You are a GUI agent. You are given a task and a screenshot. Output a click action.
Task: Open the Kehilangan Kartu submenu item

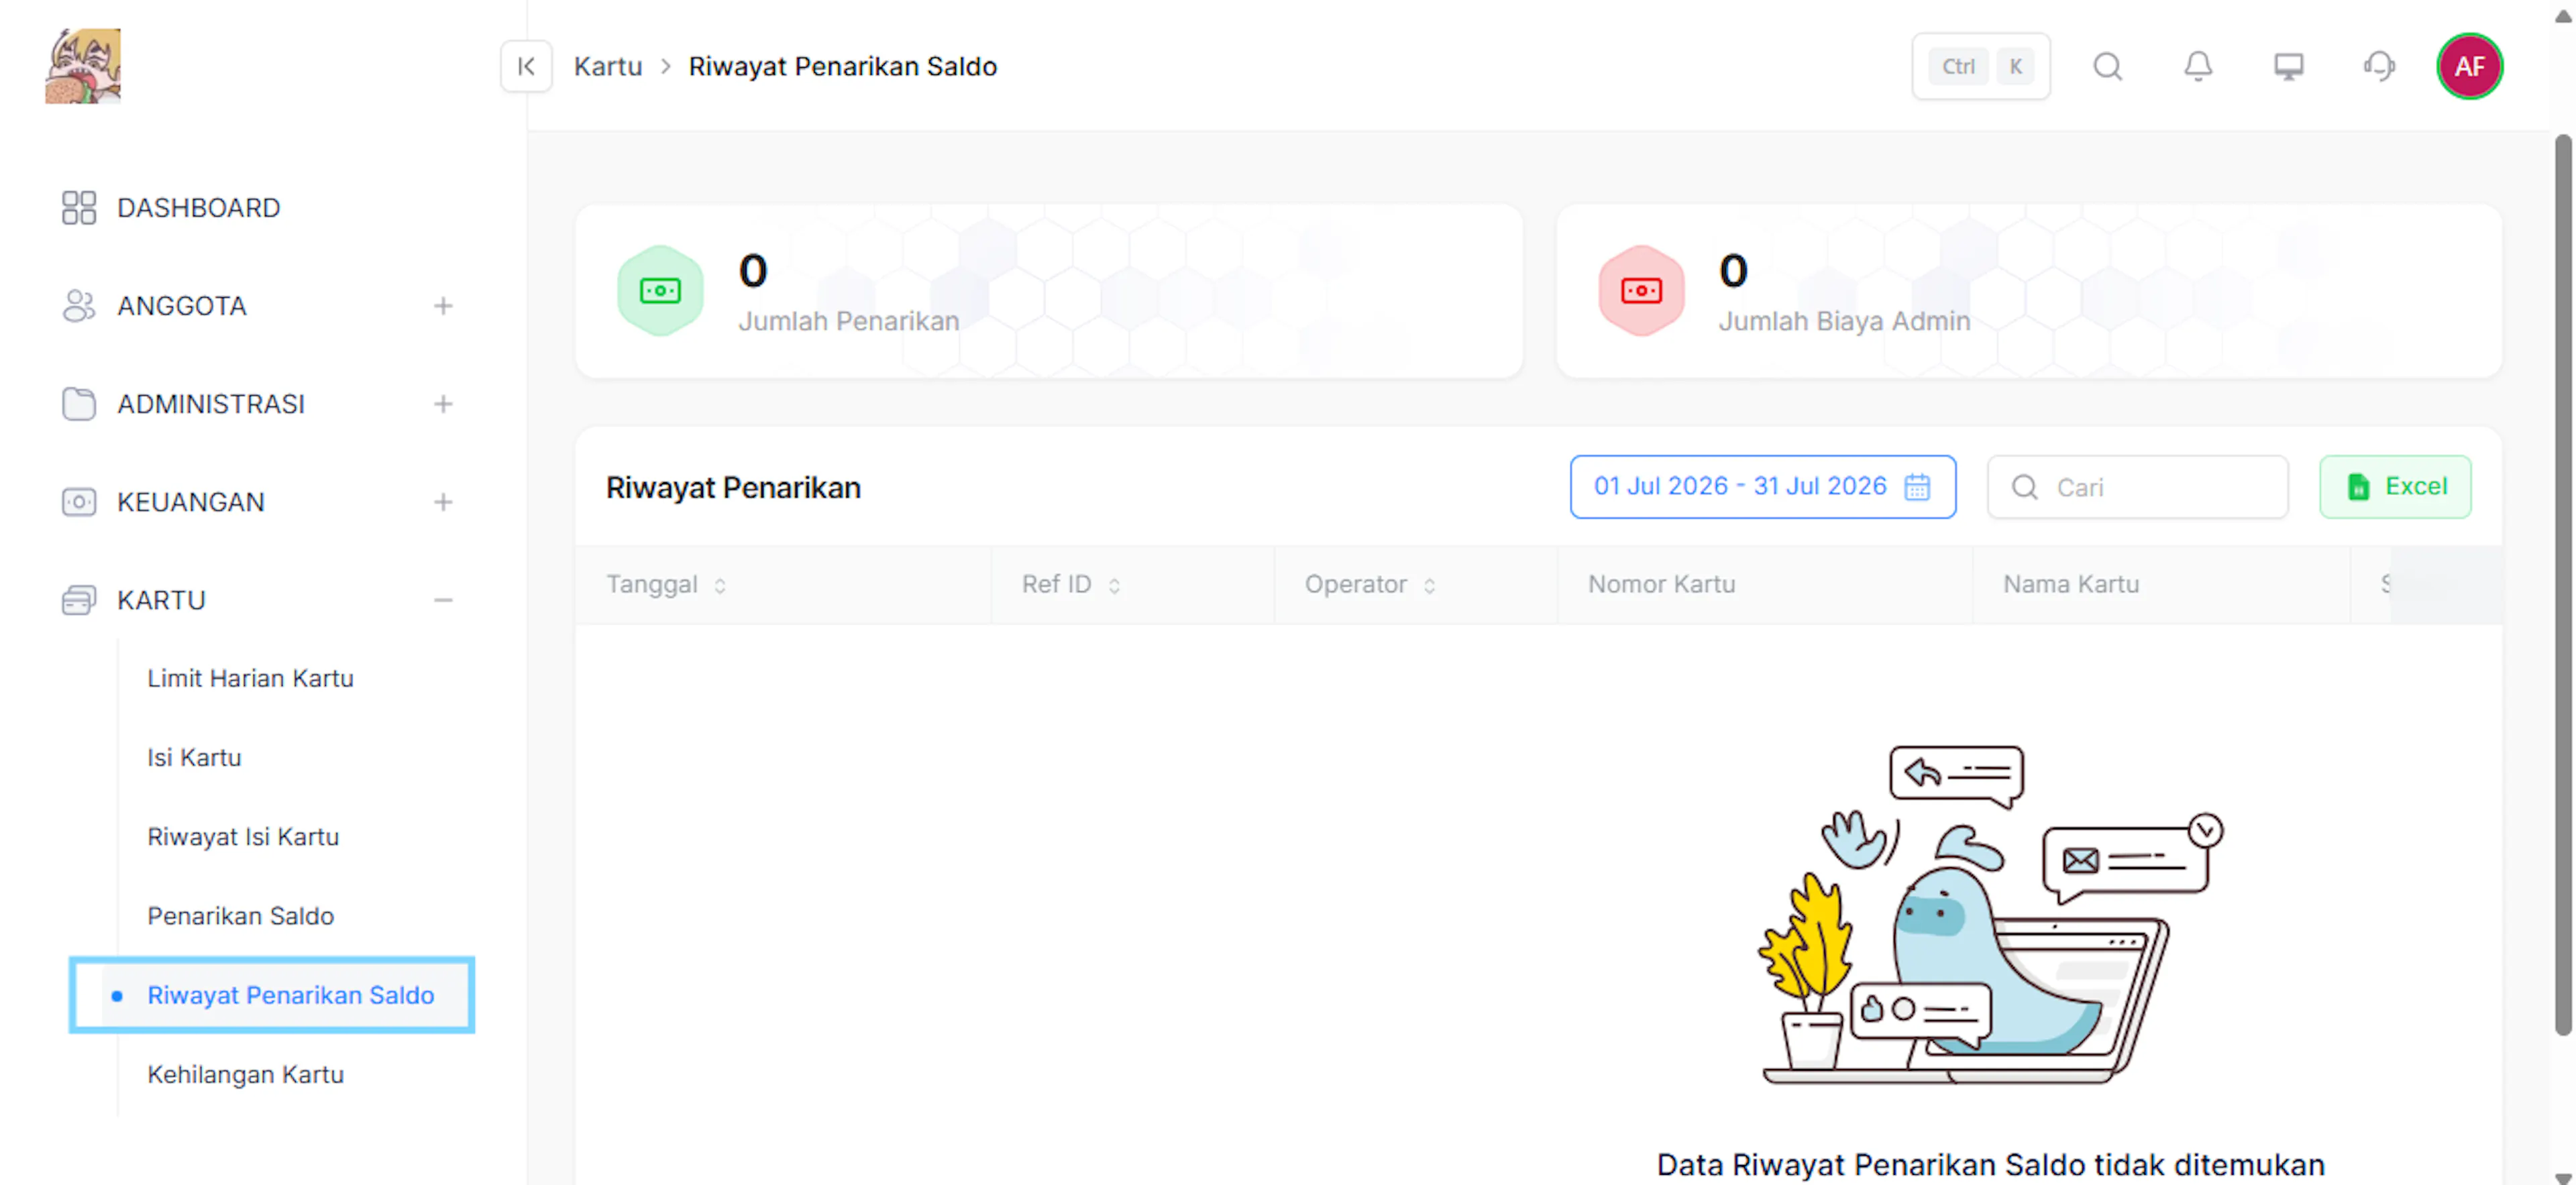245,1074
